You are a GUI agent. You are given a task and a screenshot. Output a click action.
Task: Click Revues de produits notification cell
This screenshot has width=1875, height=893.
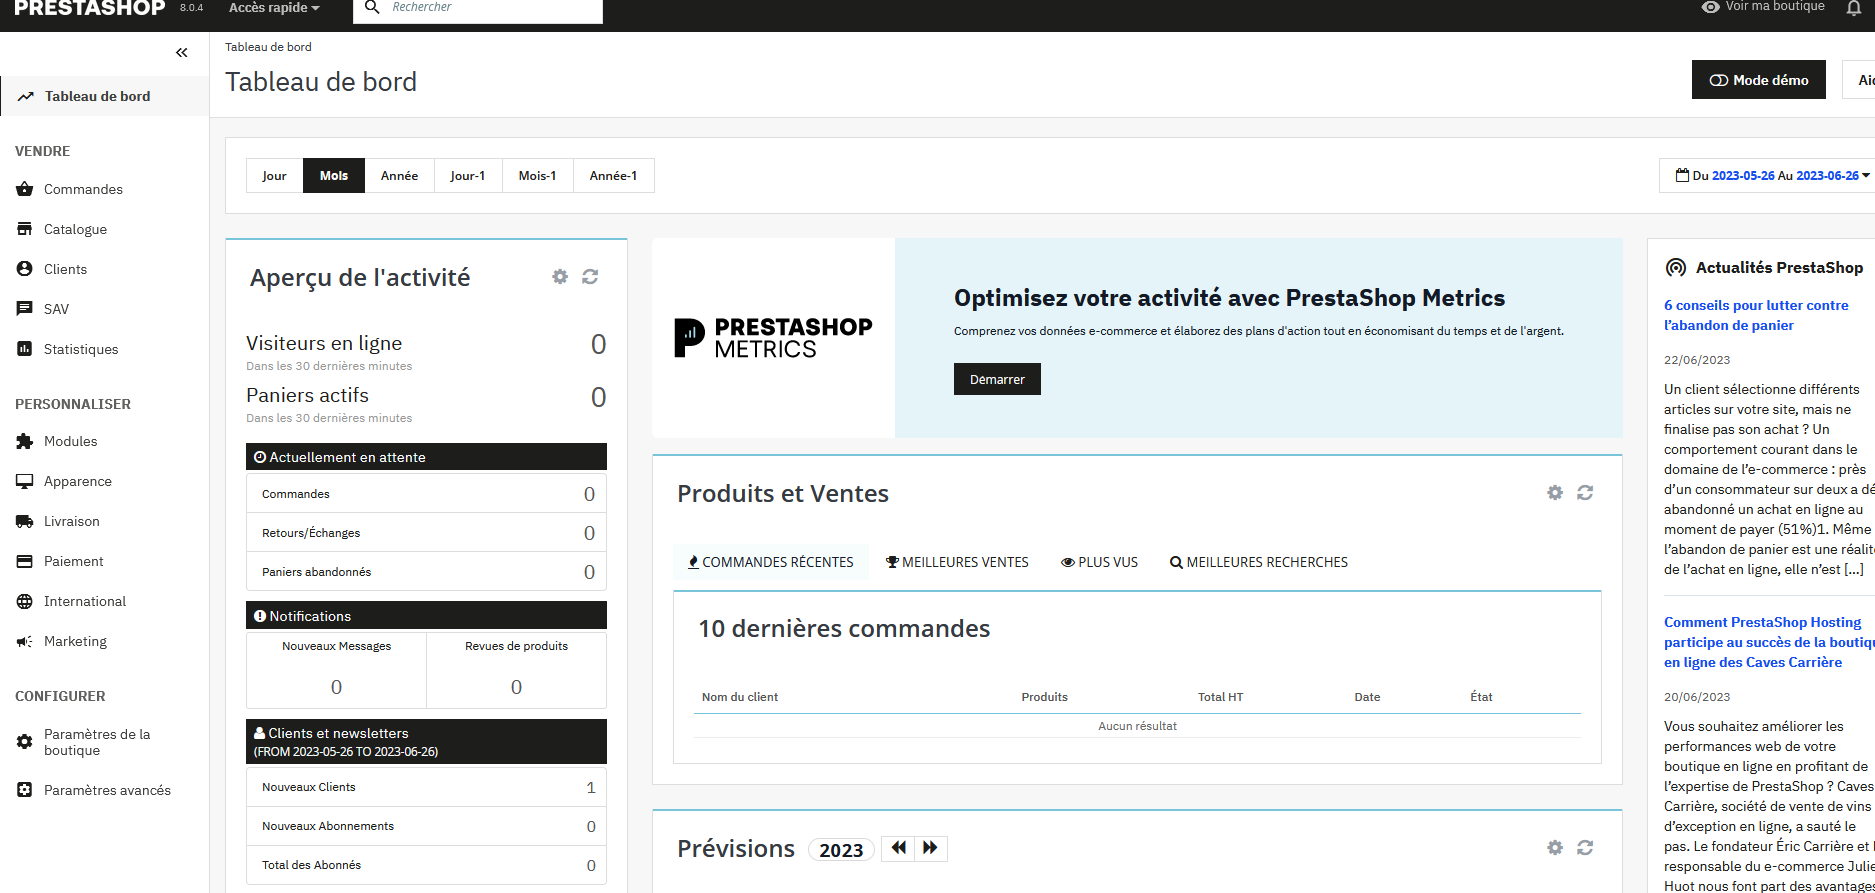[x=516, y=670]
